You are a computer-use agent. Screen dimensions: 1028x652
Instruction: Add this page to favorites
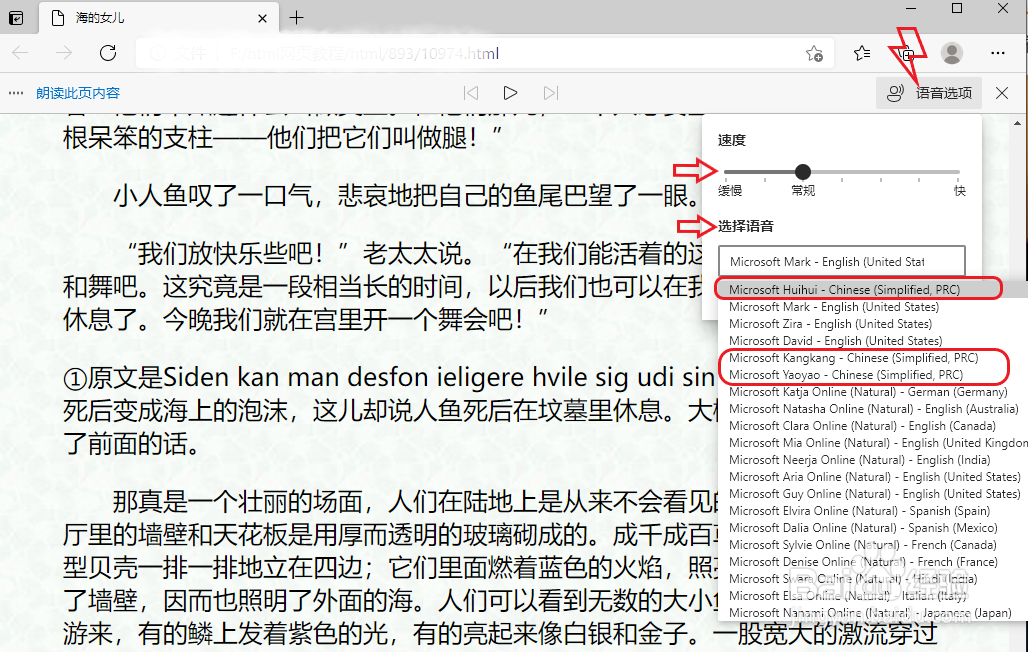click(814, 54)
